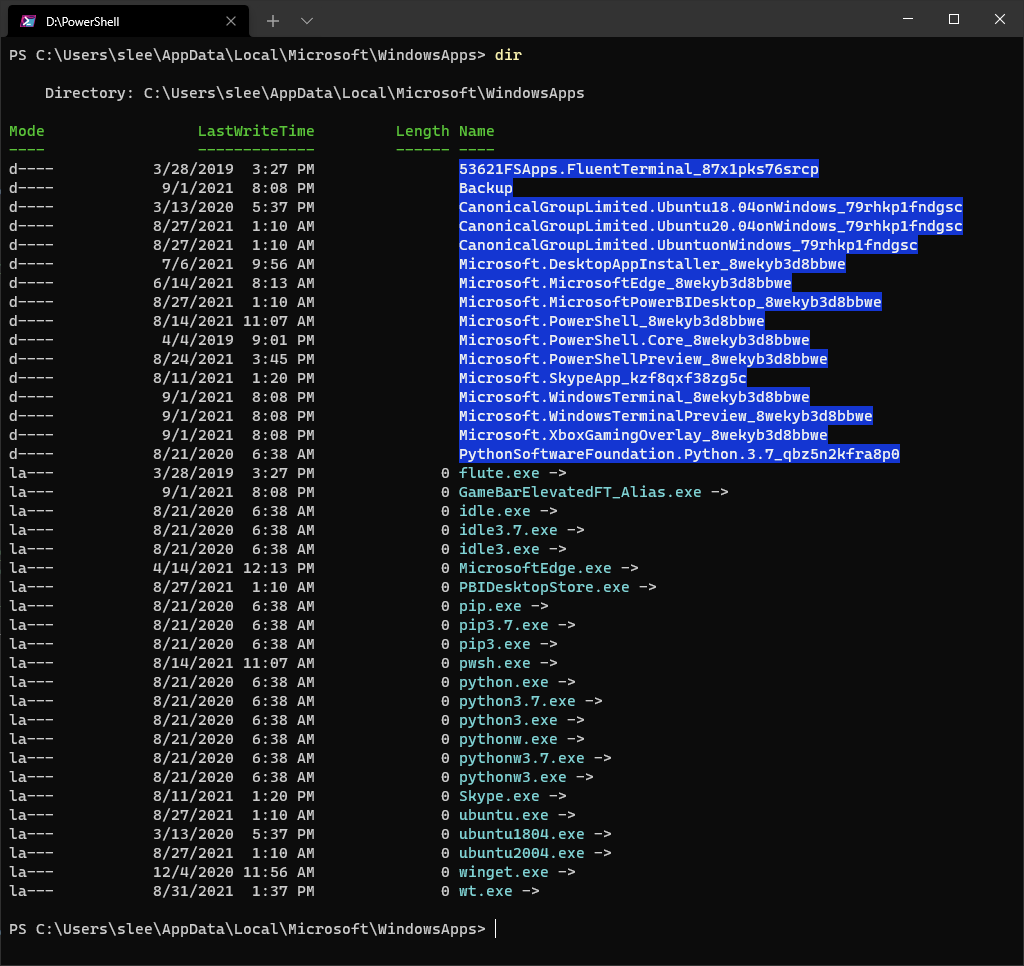Viewport: 1024px width, 966px height.
Task: Click the MicrosoftEdge.exe entry
Action: [535, 568]
